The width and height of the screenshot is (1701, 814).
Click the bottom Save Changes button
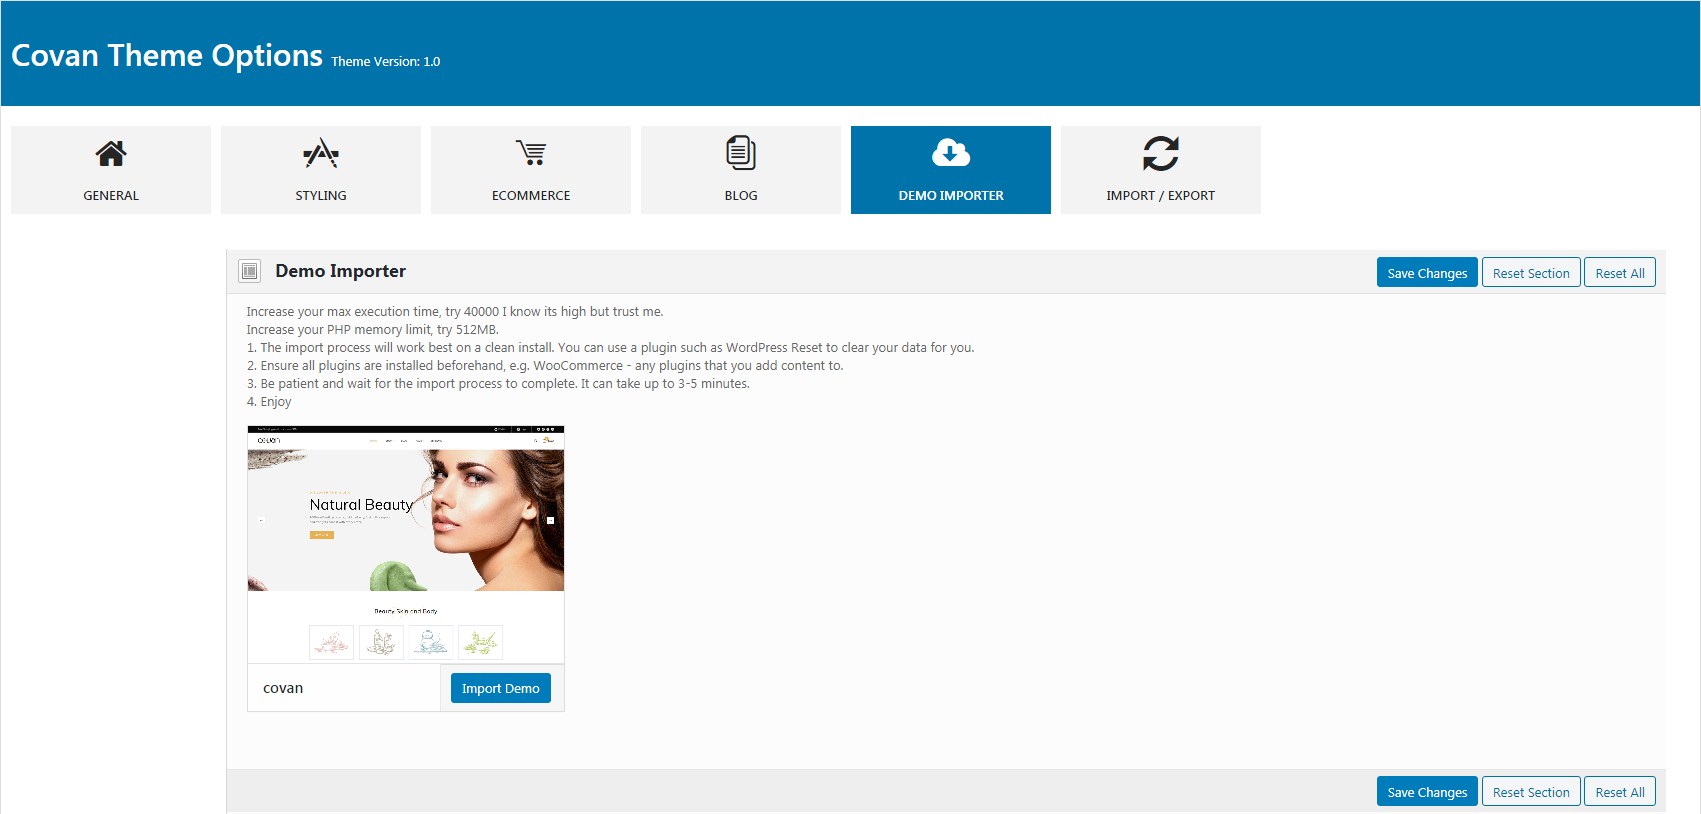pos(1427,792)
